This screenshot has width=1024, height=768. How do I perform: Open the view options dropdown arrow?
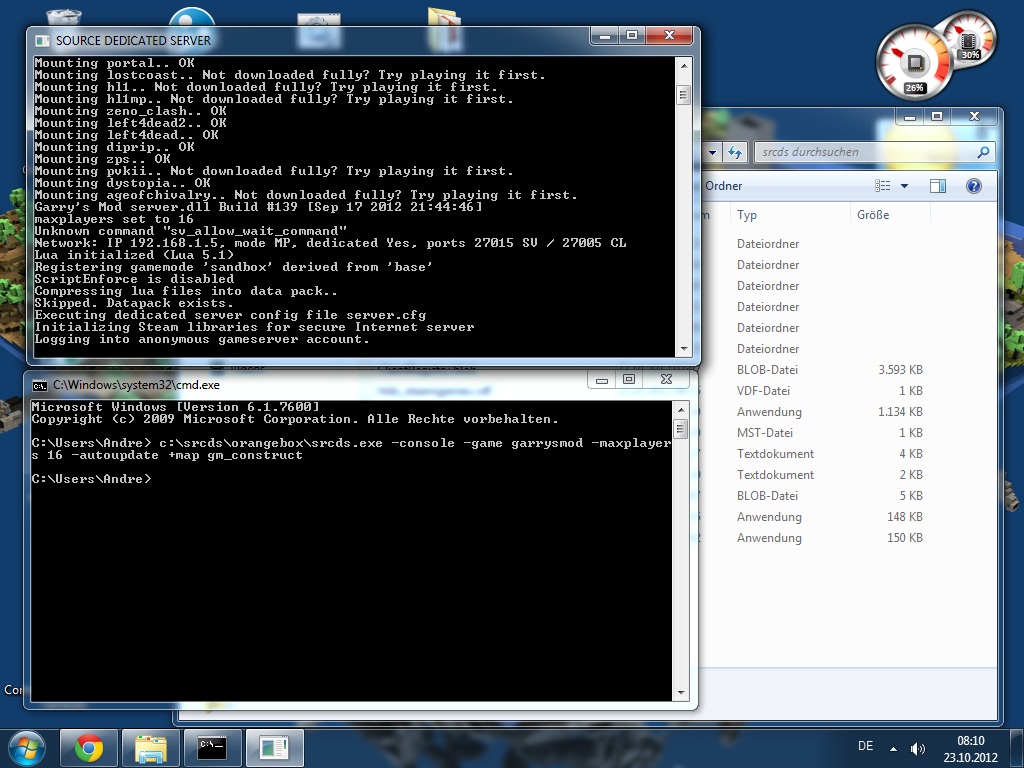click(x=904, y=186)
